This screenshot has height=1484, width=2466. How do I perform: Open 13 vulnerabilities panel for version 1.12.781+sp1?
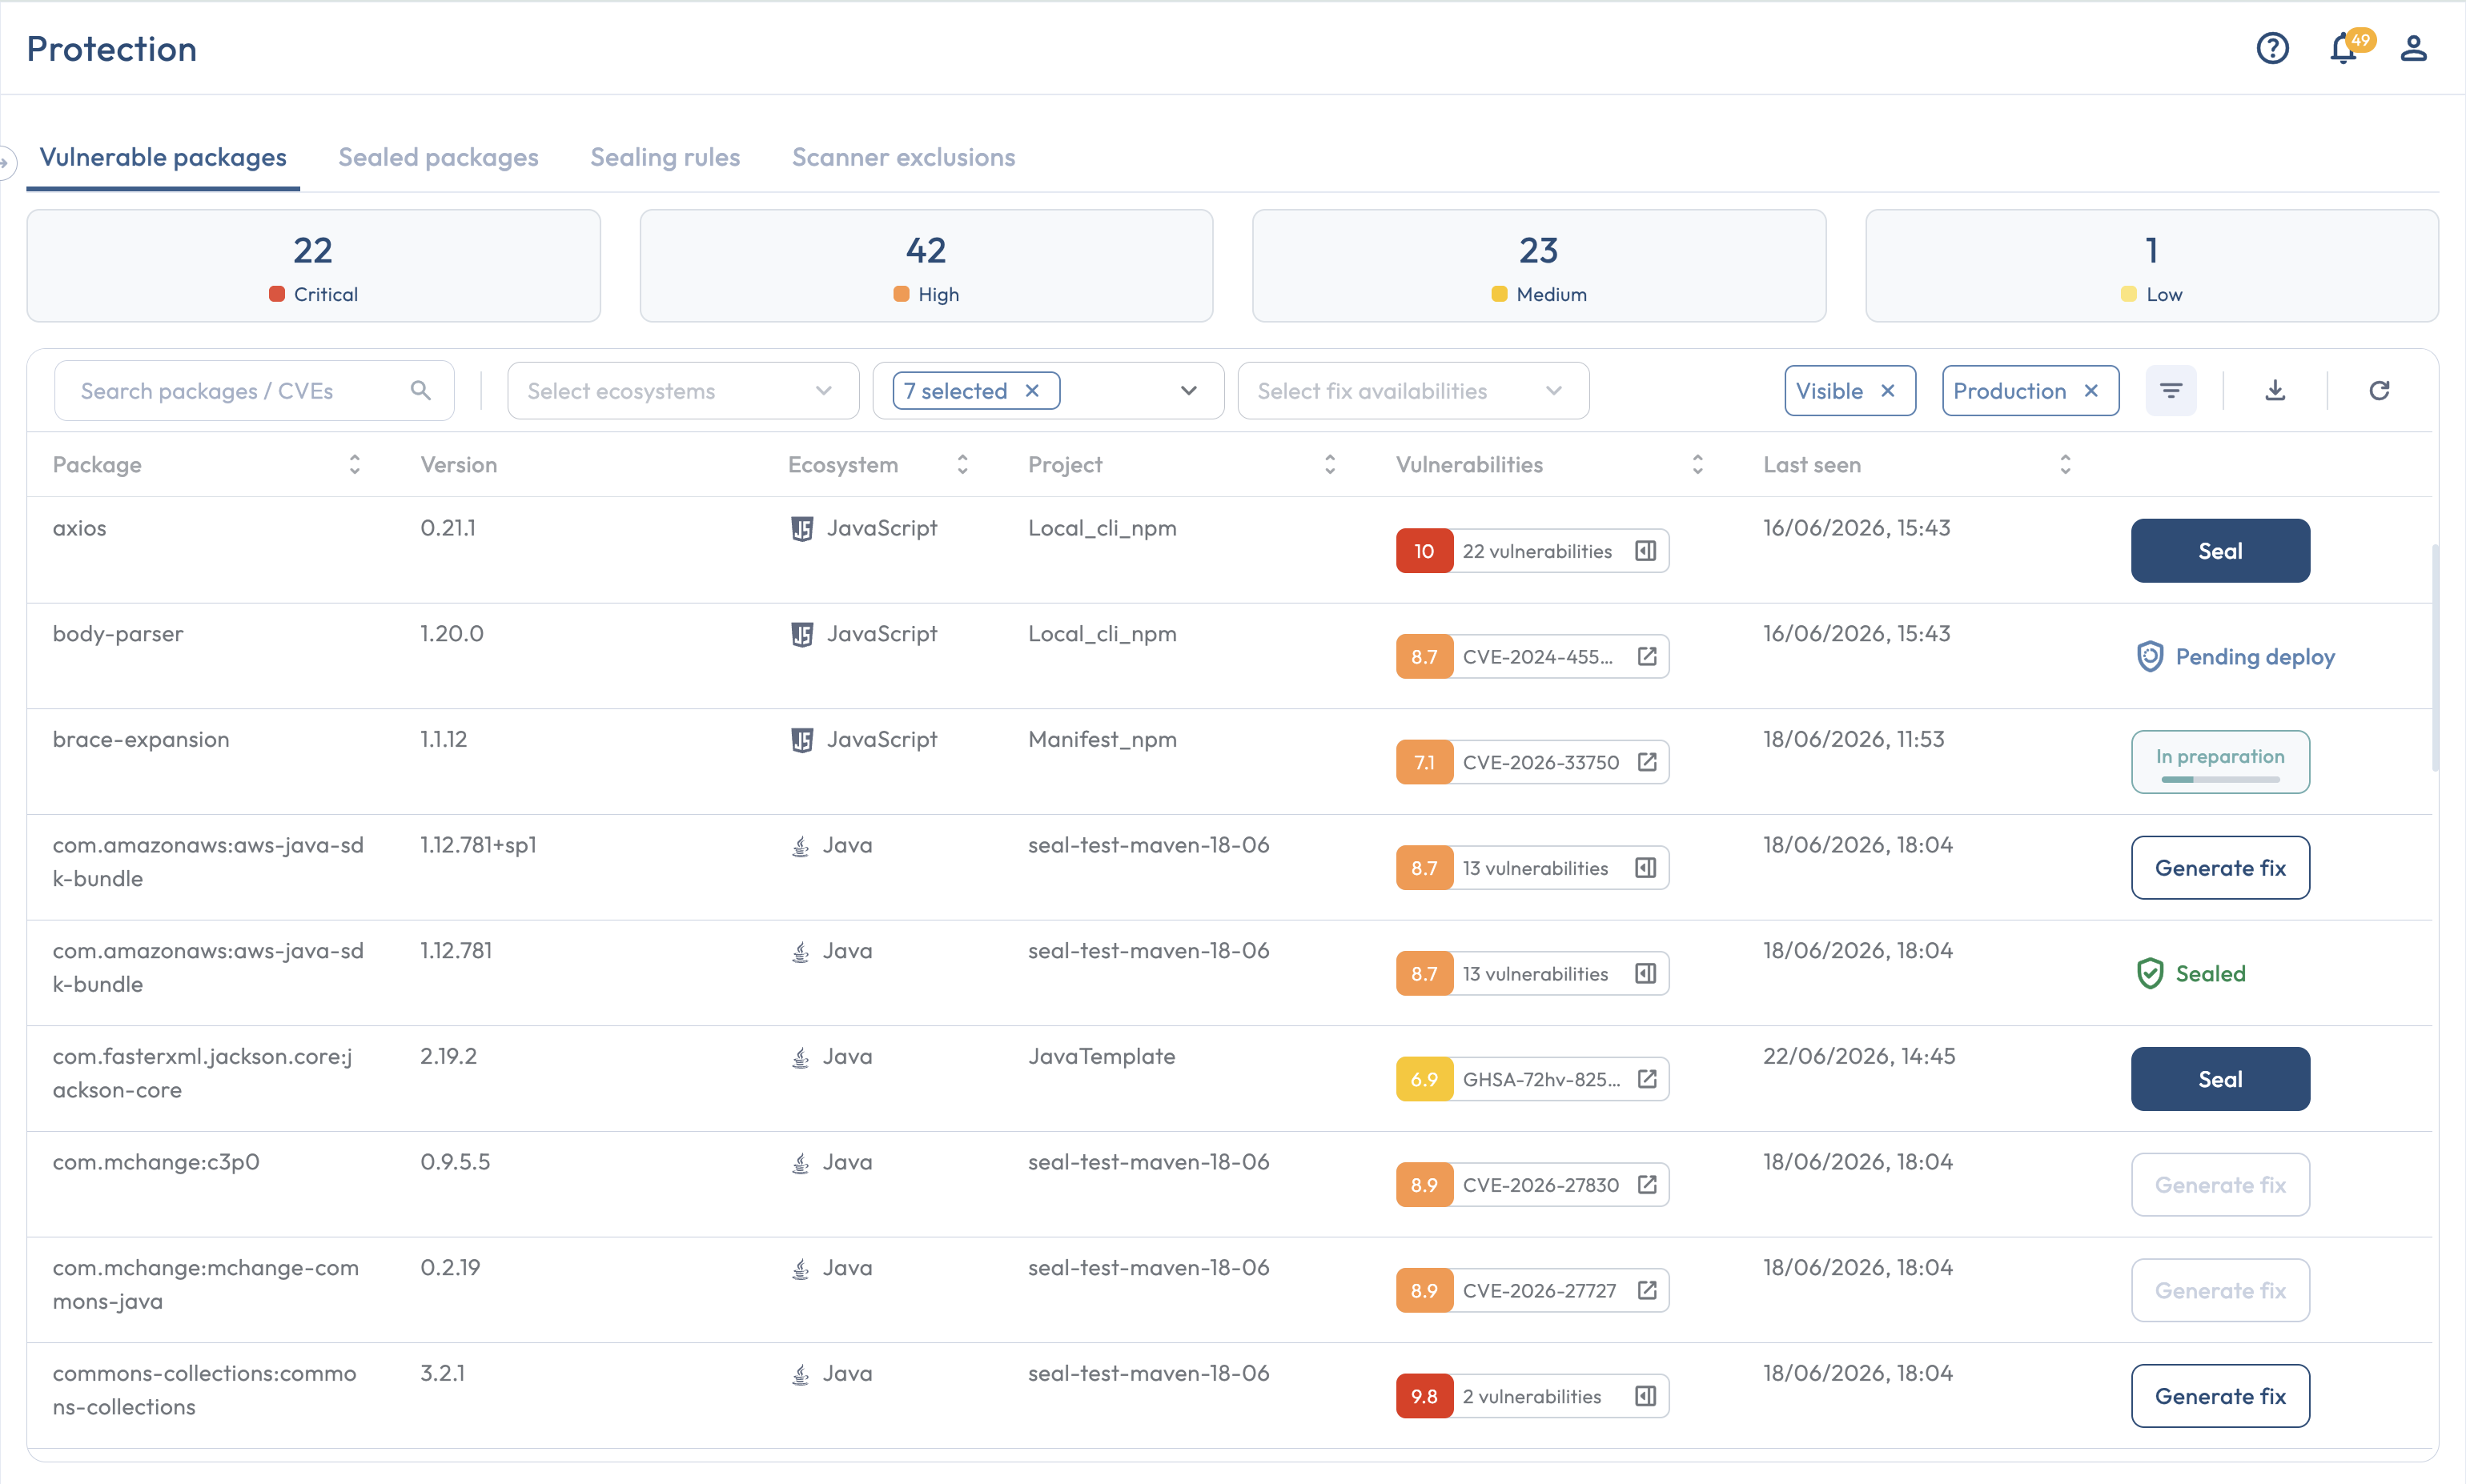pyautogui.click(x=1645, y=868)
